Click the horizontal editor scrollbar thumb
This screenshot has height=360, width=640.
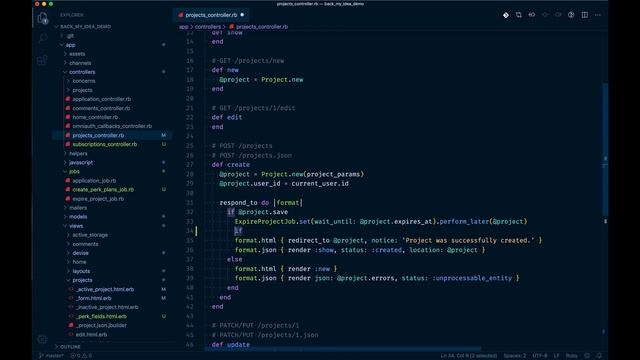pos(343,349)
